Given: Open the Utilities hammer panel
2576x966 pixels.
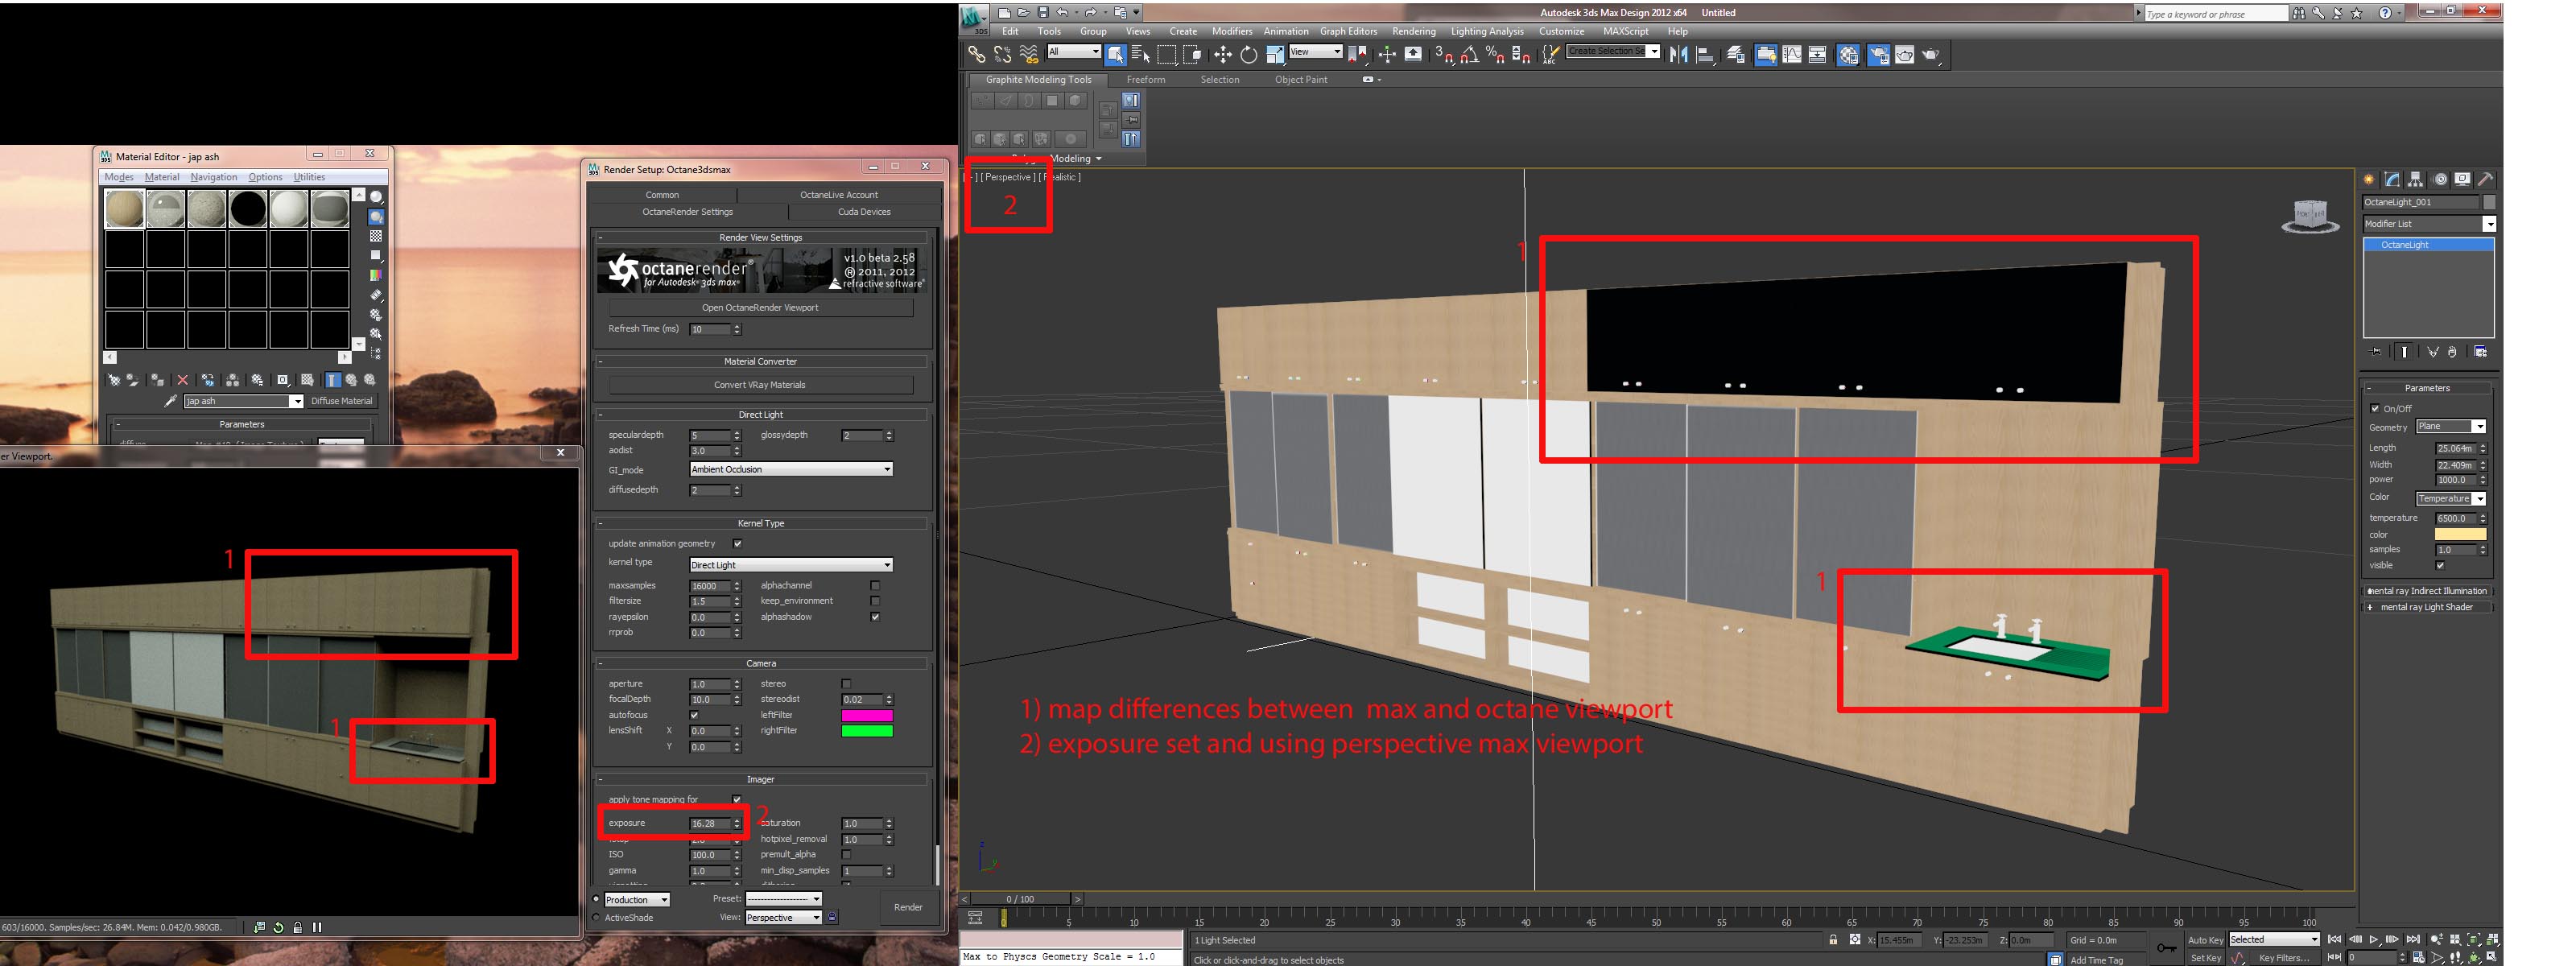Looking at the screenshot, I should pos(2486,180).
